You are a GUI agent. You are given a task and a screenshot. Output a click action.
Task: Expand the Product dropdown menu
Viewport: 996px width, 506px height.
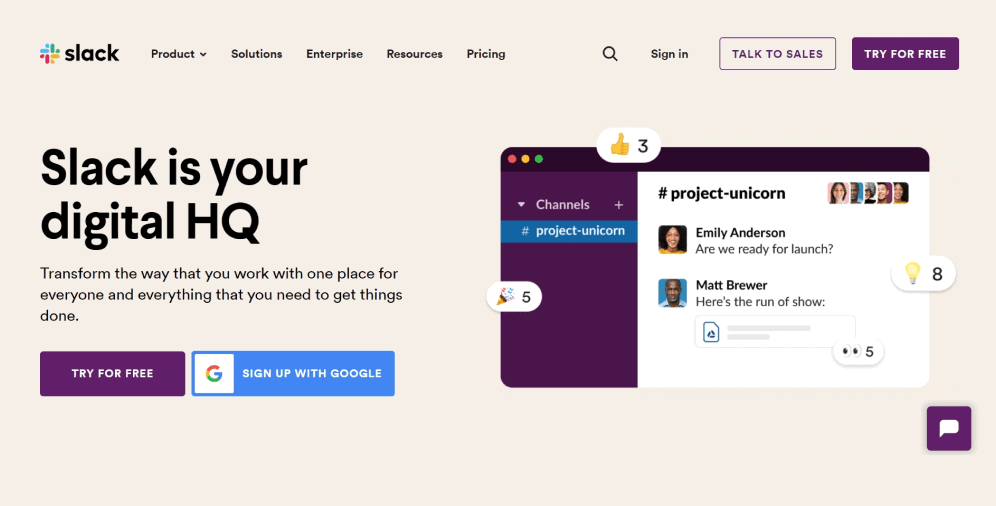click(178, 54)
